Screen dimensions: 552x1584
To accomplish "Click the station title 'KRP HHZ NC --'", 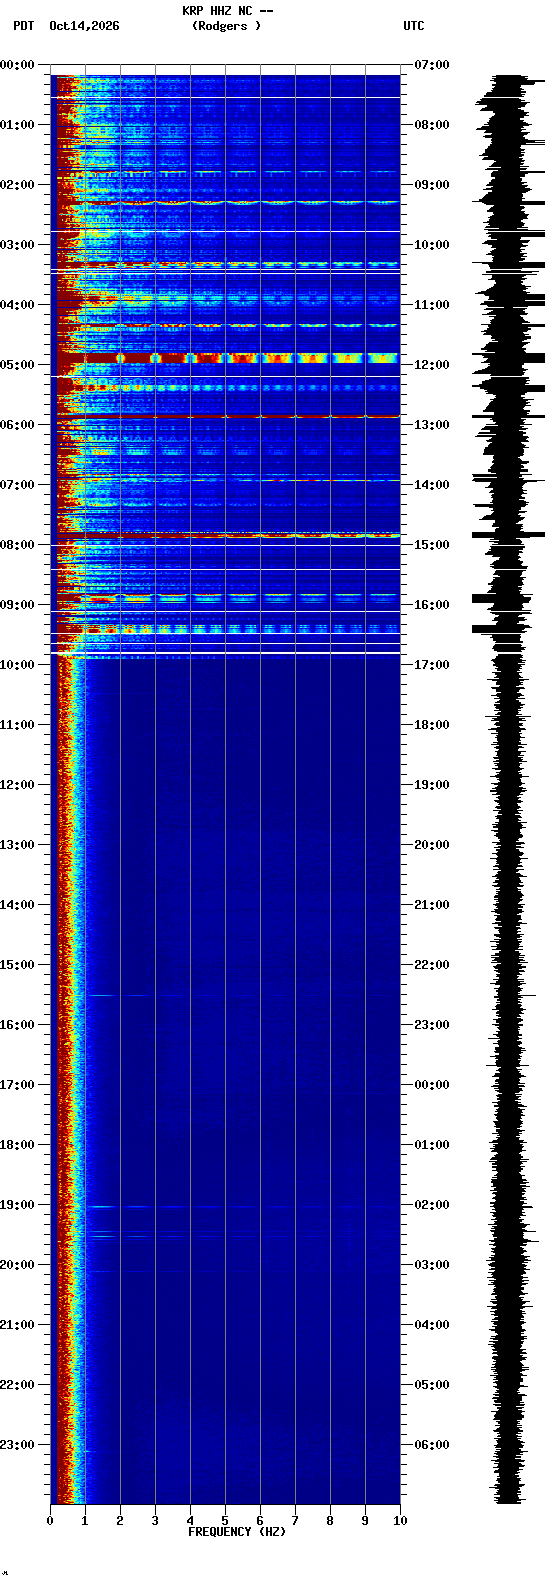I will tap(227, 11).
